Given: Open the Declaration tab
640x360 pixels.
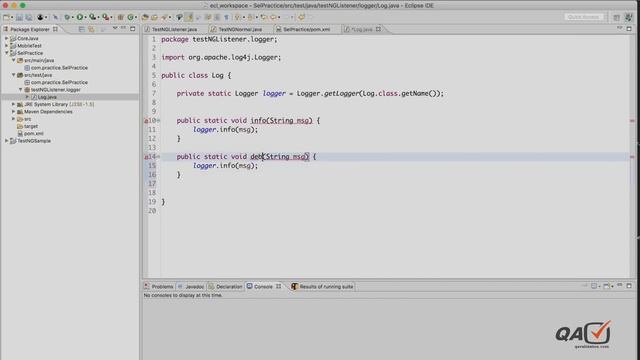Looking at the screenshot, I should pos(225,287).
